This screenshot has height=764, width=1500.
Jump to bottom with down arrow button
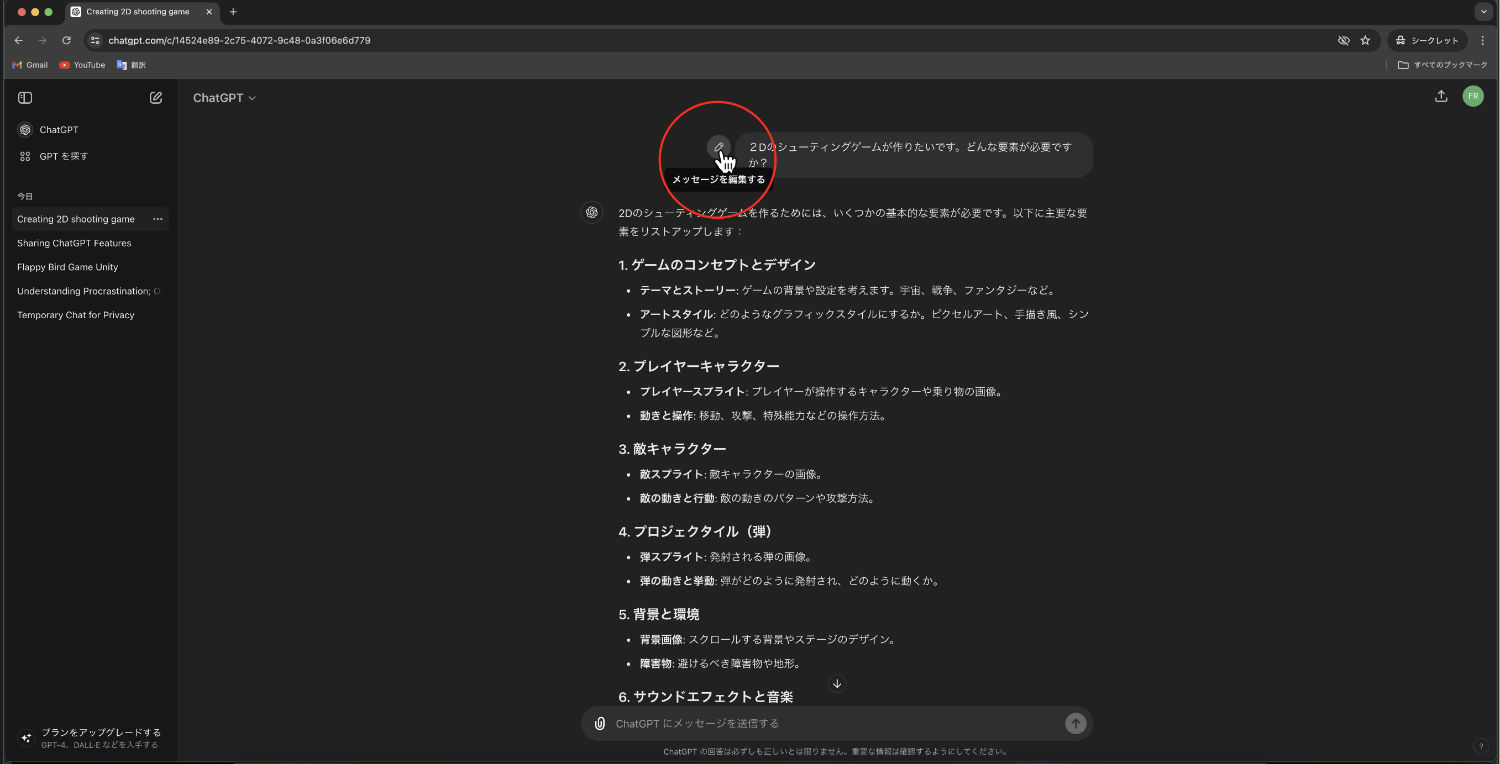[837, 684]
